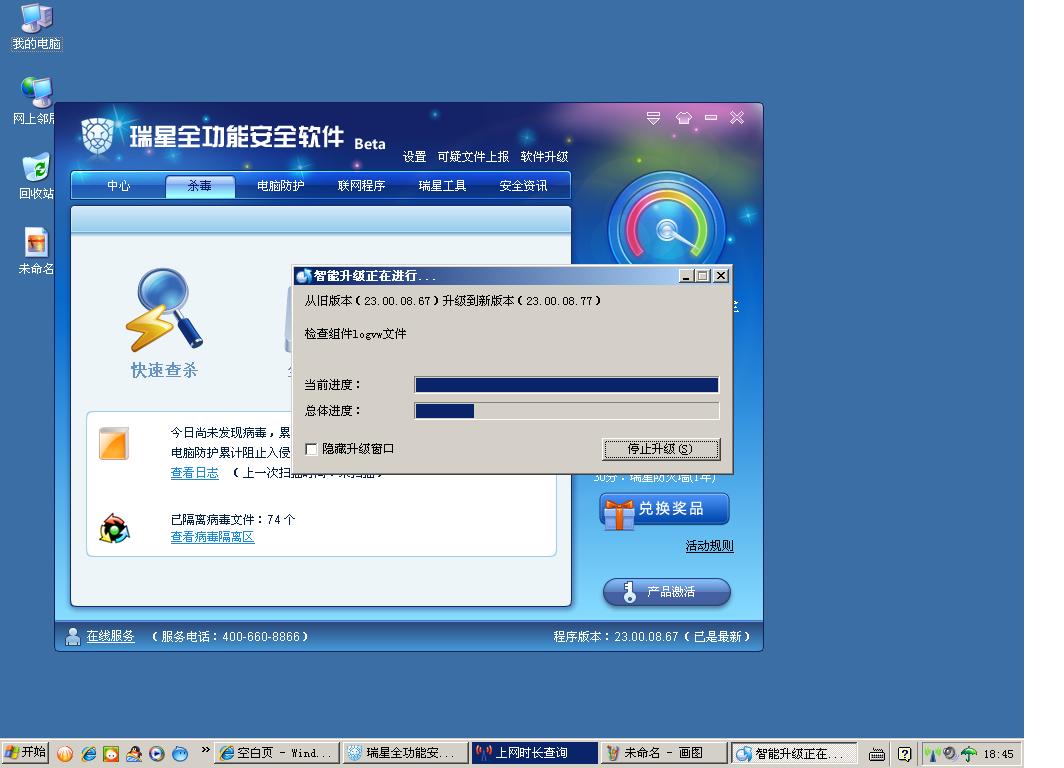
Task: Close the smart upgrade dialog
Action: (721, 275)
